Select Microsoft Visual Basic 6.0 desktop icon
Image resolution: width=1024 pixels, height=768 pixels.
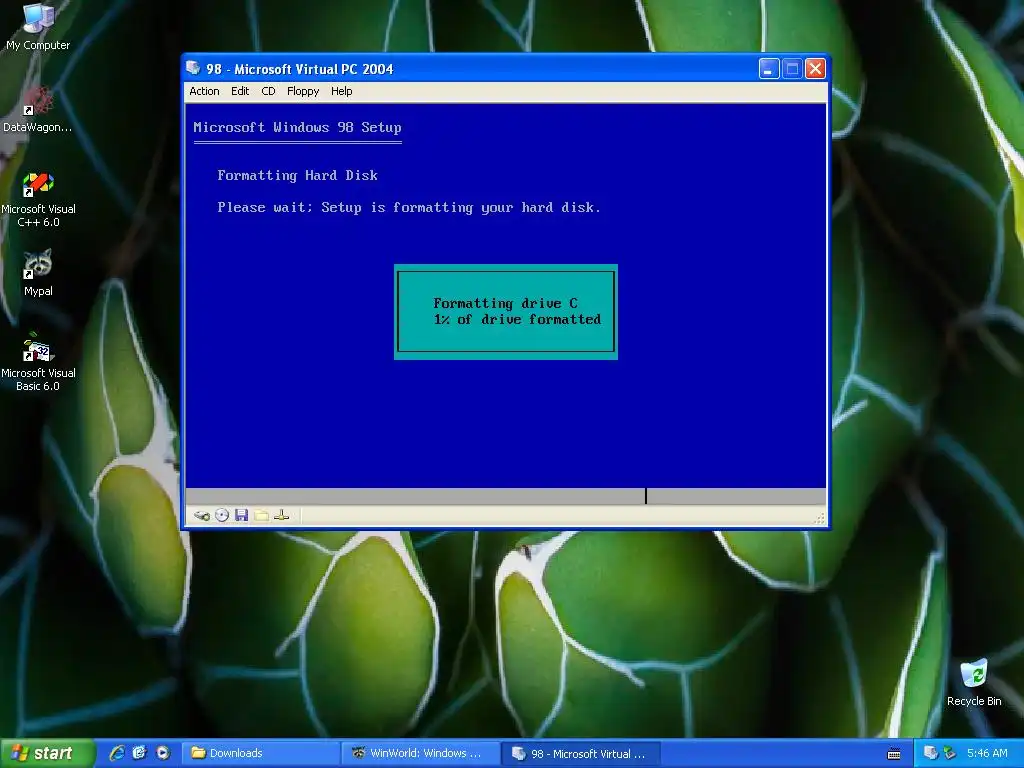click(38, 362)
